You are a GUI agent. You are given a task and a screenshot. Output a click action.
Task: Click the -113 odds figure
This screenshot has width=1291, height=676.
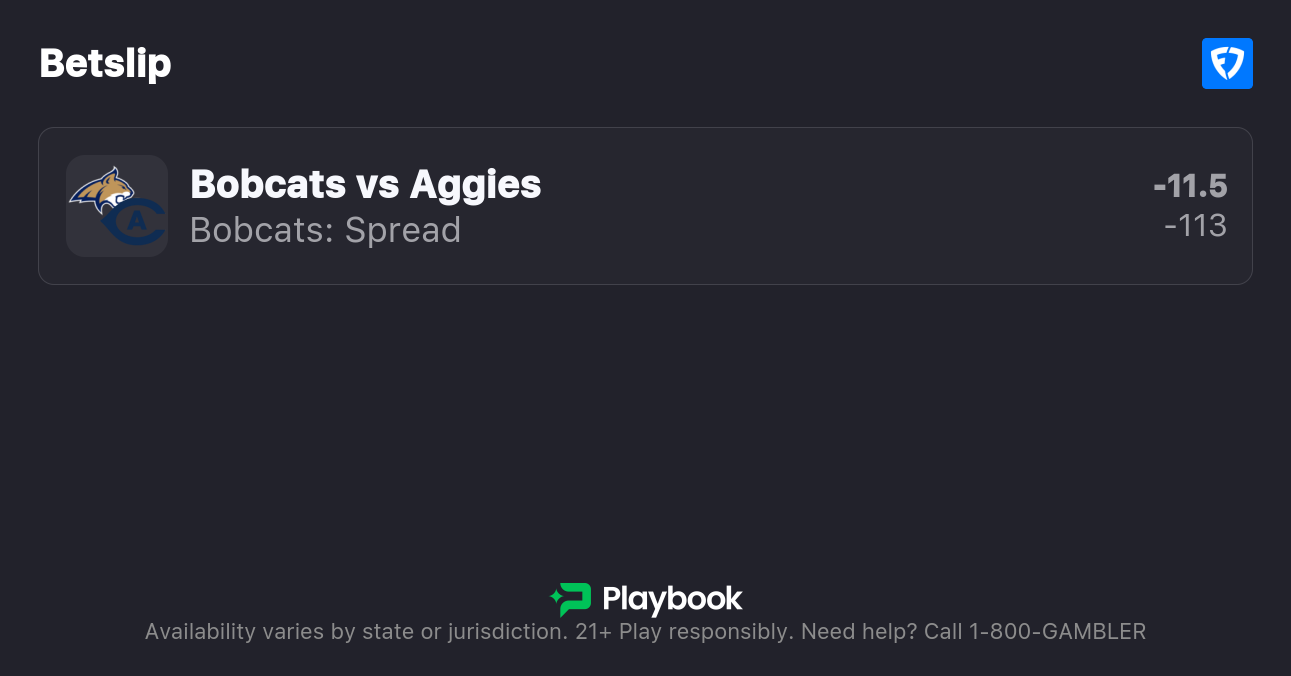(x=1196, y=226)
